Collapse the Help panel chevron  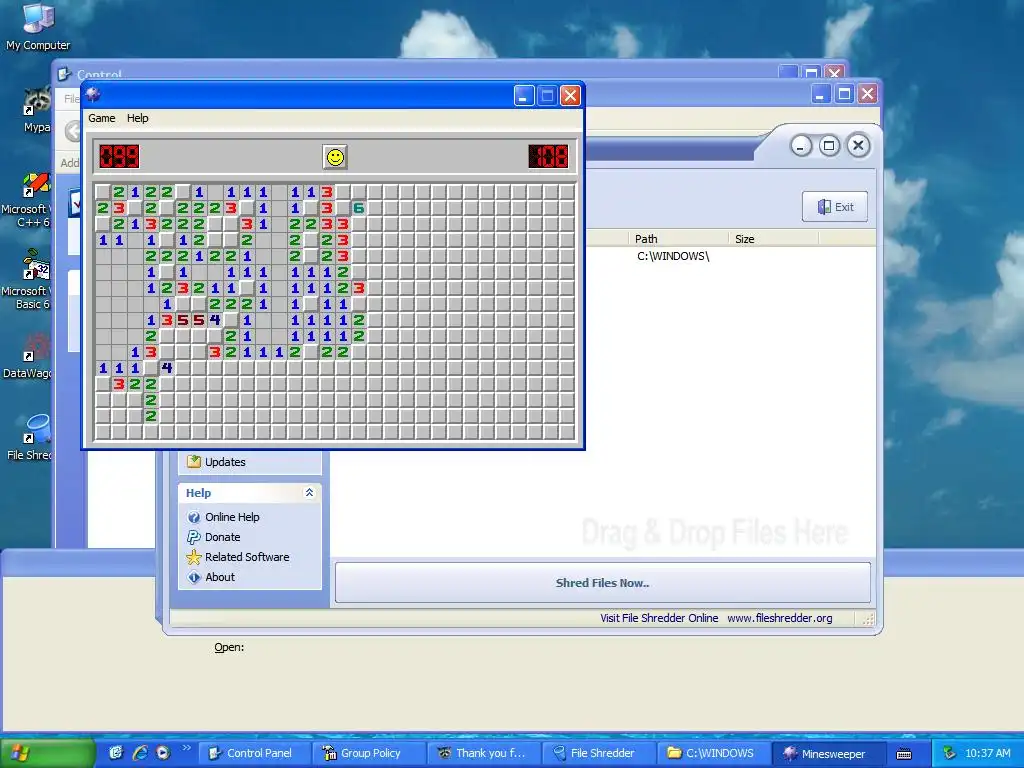point(310,493)
